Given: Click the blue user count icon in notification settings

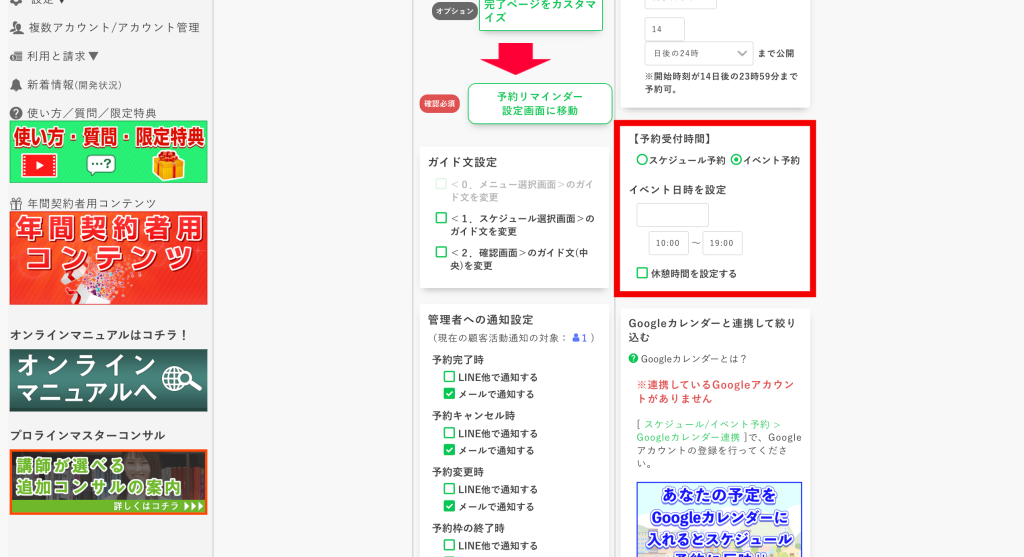Looking at the screenshot, I should [576, 338].
